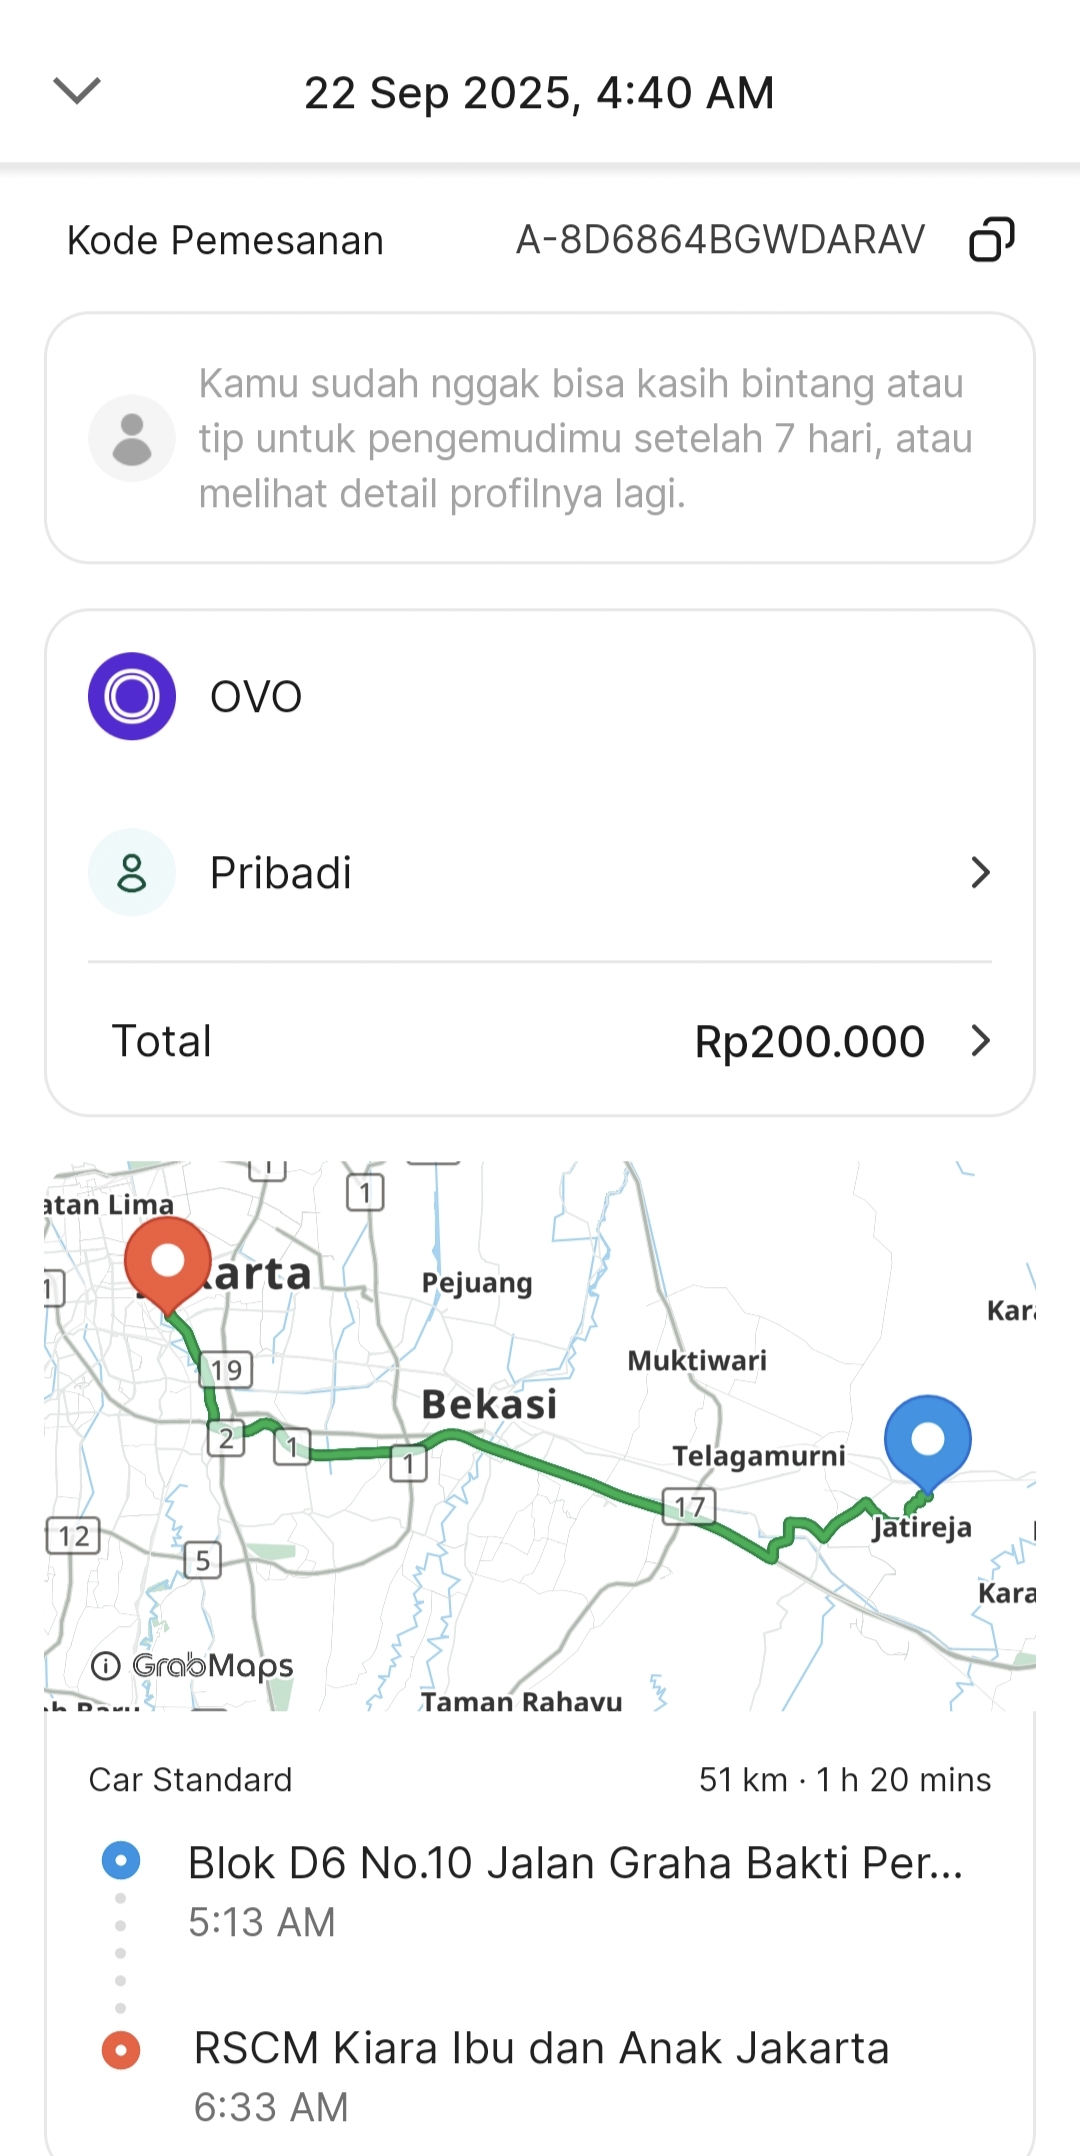Screen dimensions: 1080x2156
Task: Expand the Pribadi row chevron
Action: [x=980, y=872]
